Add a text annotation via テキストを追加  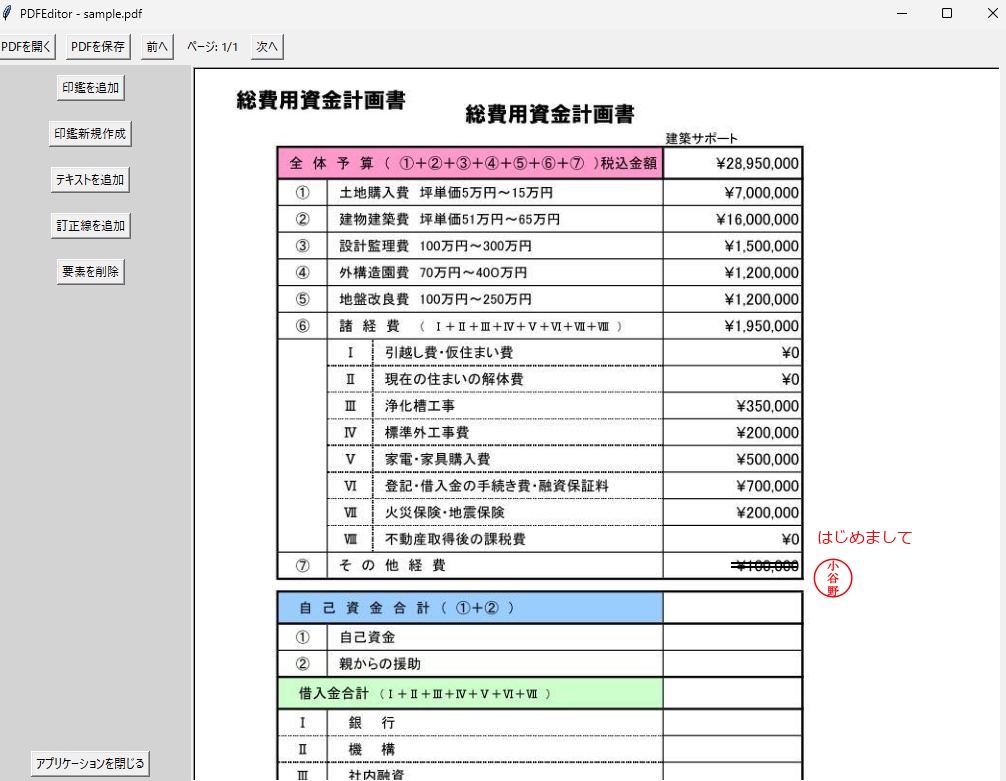point(91,179)
